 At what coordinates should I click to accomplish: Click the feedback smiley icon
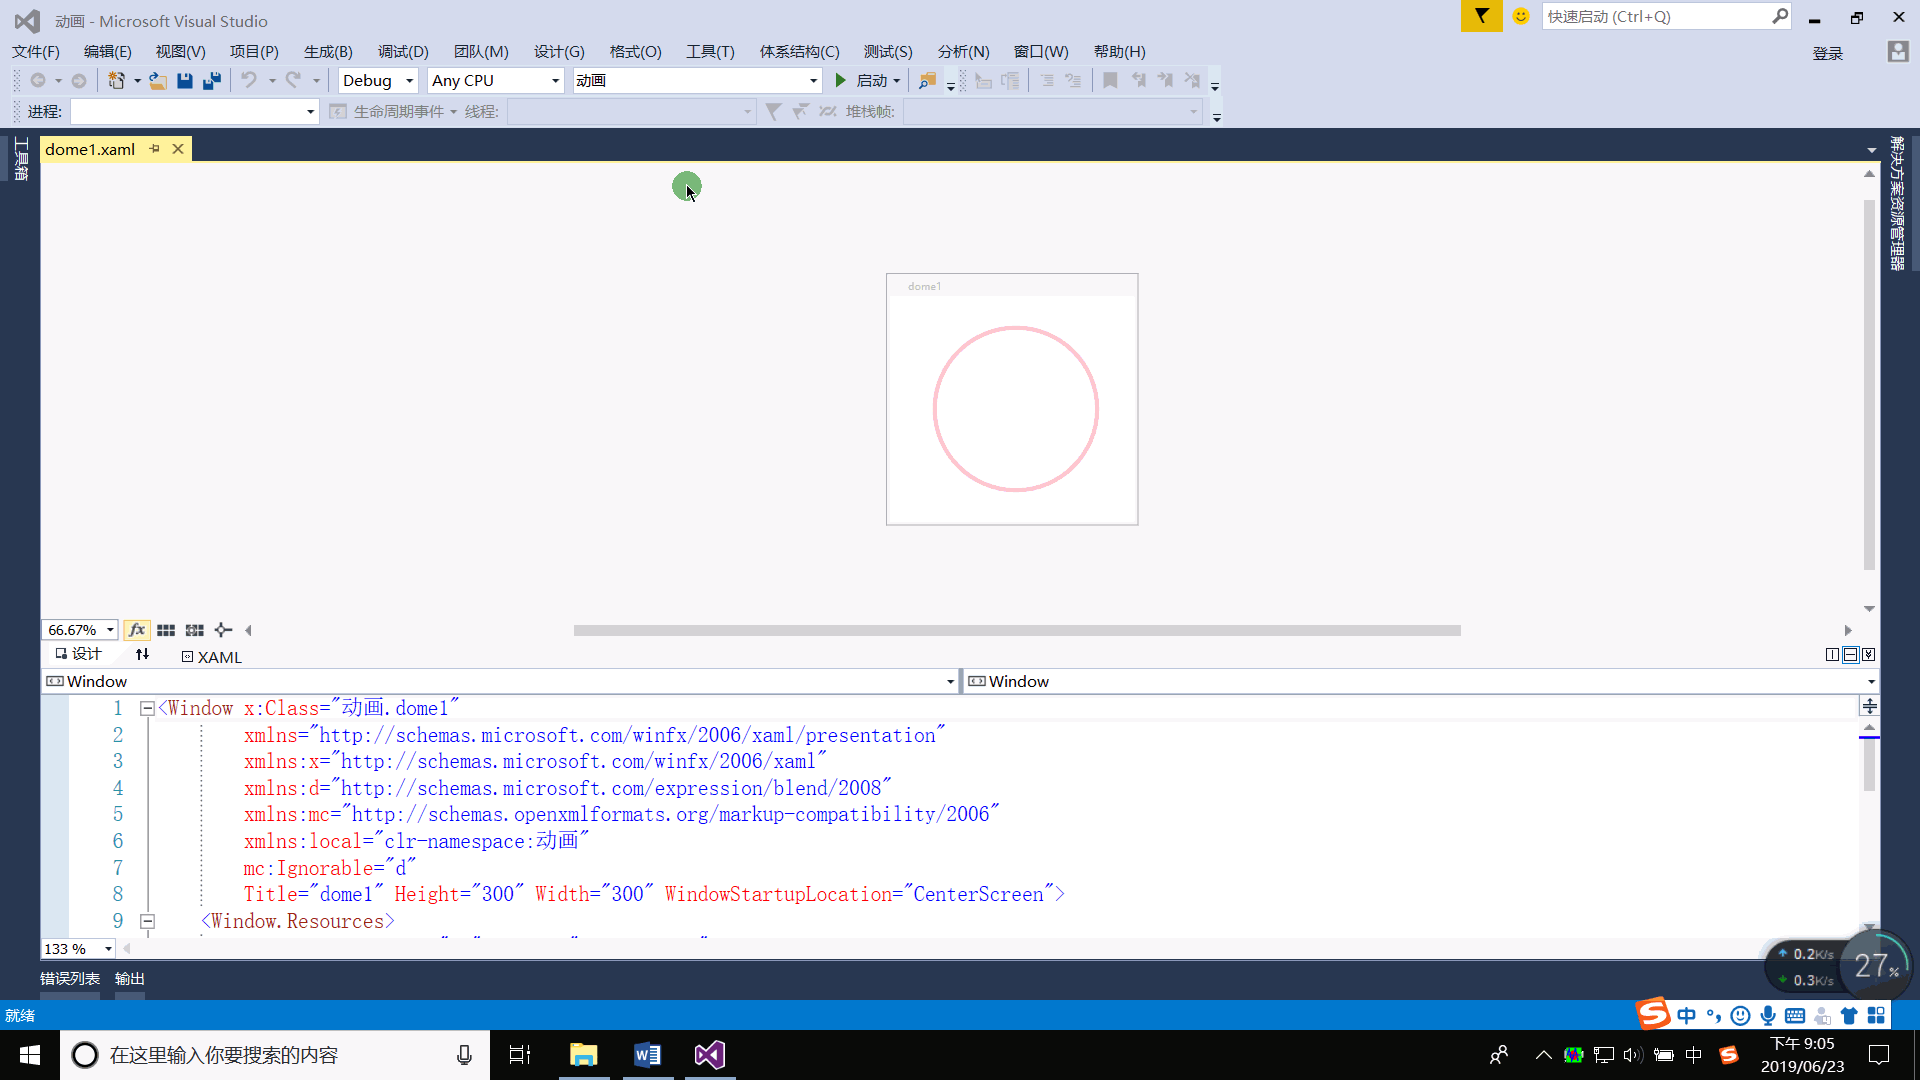1520,16
